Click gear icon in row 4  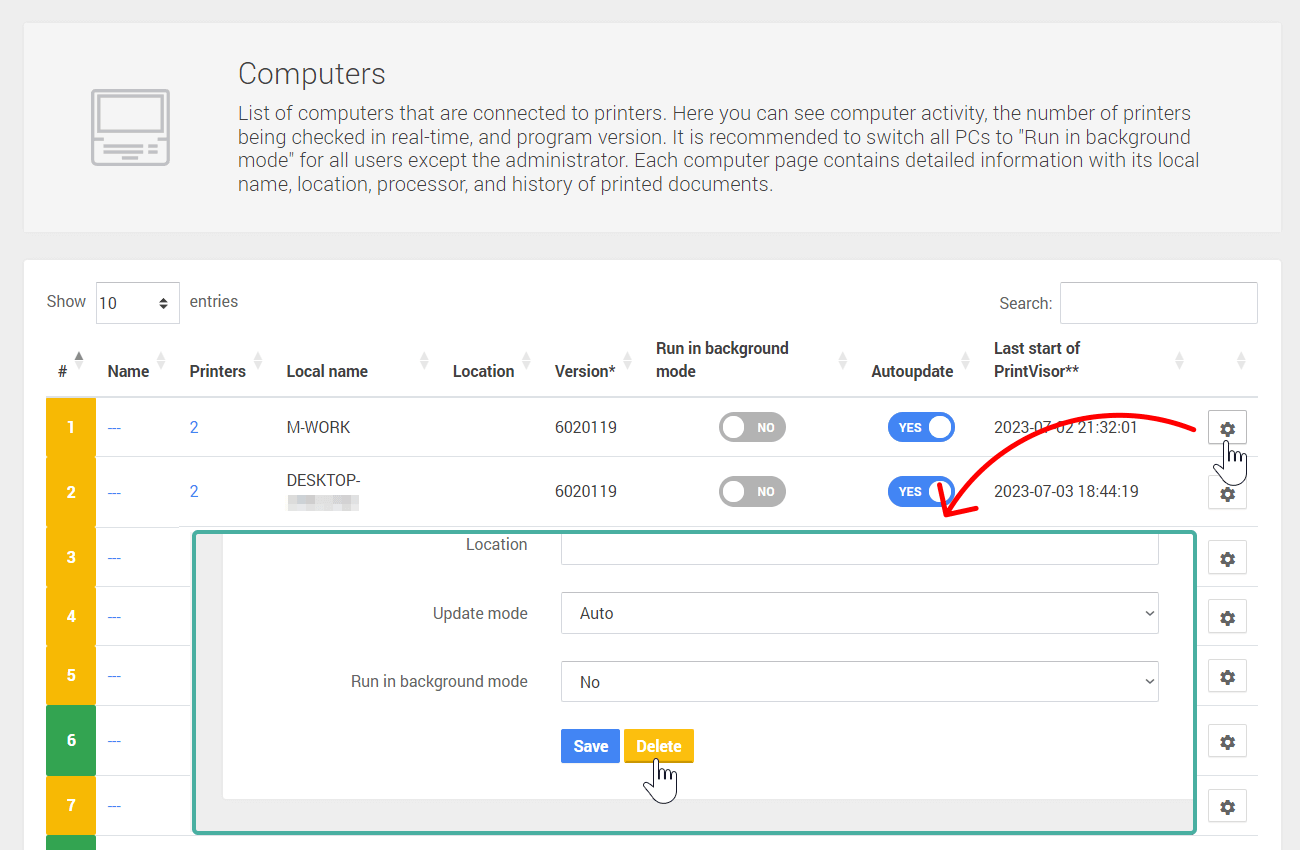point(1227,618)
